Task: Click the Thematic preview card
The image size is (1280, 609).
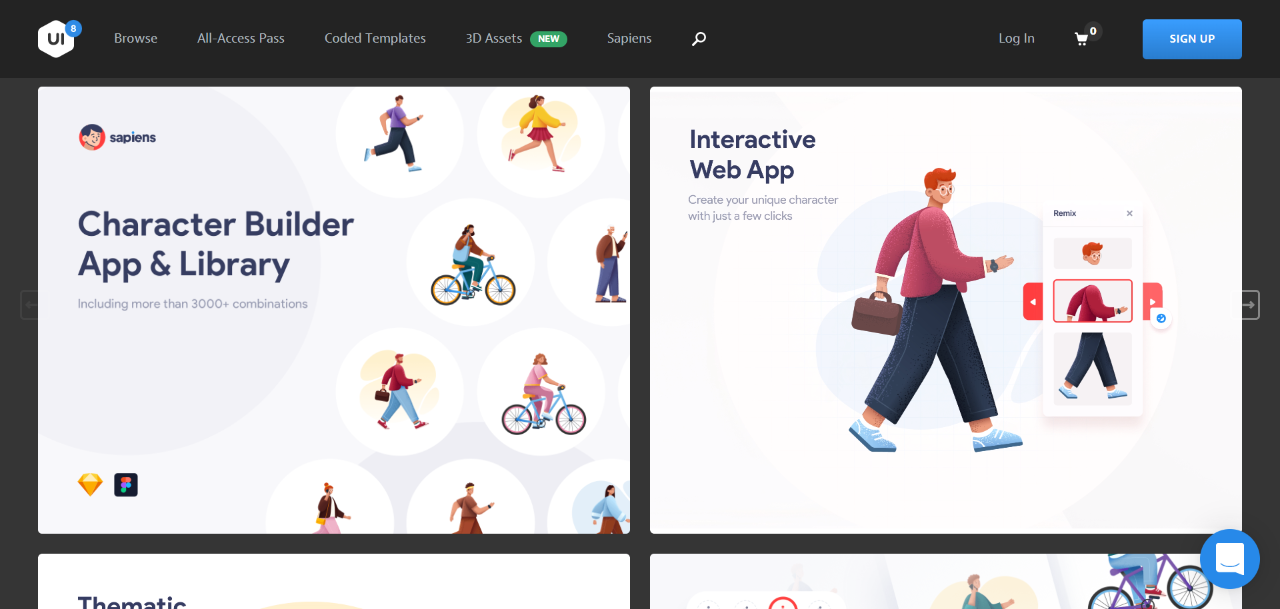Action: pos(334,581)
